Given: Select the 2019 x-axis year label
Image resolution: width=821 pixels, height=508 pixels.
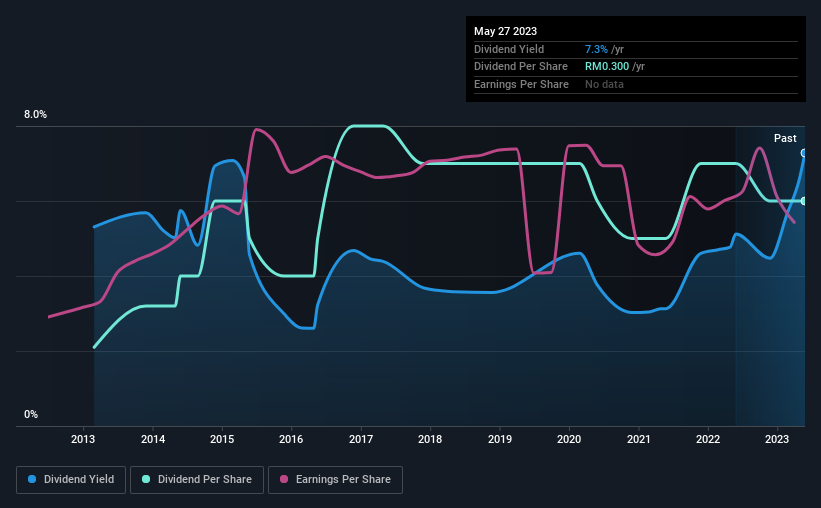Looking at the screenshot, I should click(x=500, y=439).
